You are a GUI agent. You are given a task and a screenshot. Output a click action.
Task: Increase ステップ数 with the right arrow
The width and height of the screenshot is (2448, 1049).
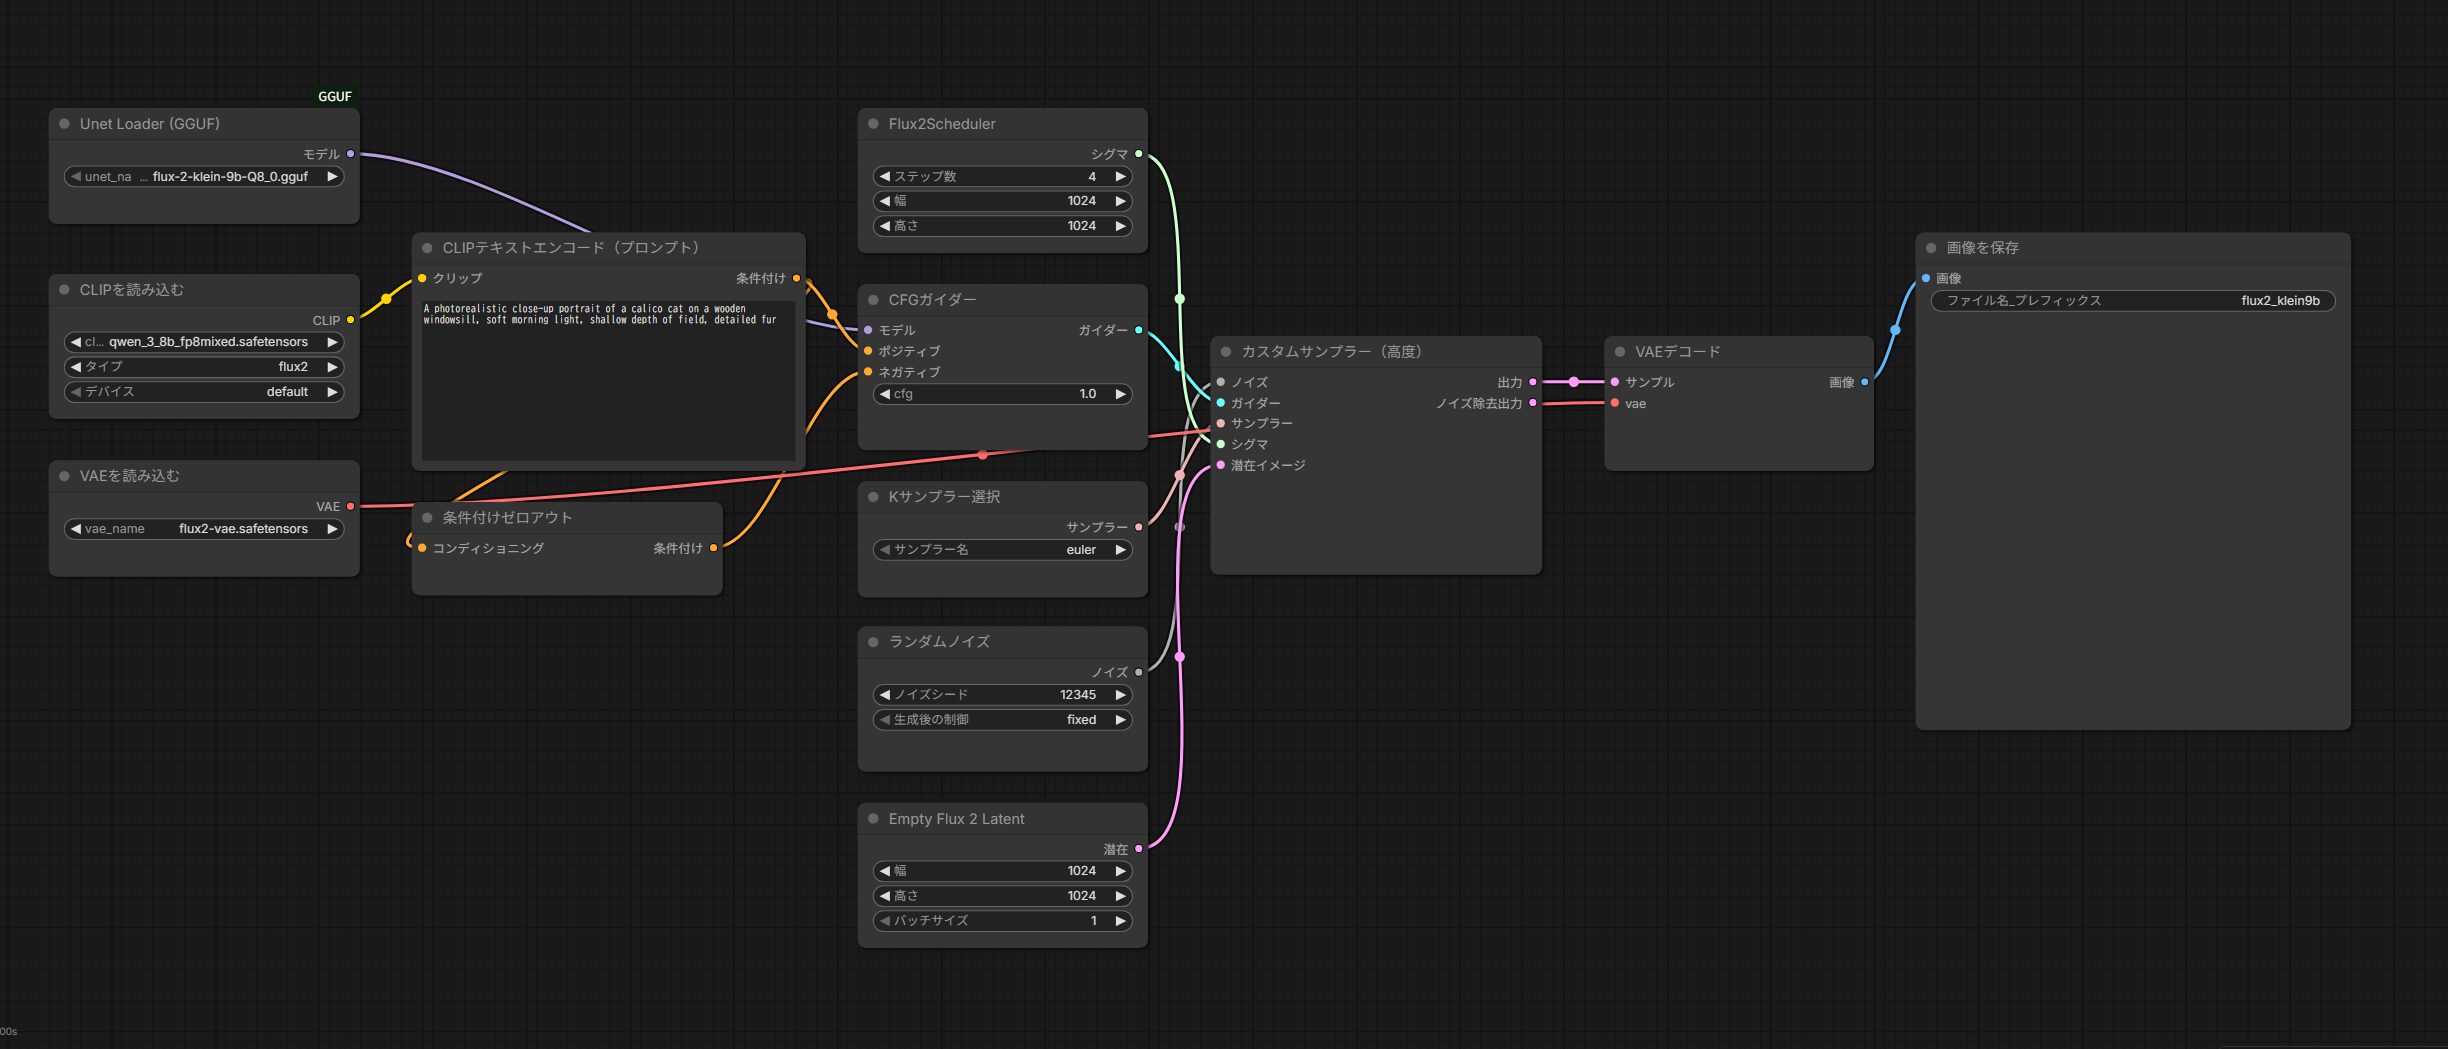click(x=1120, y=177)
